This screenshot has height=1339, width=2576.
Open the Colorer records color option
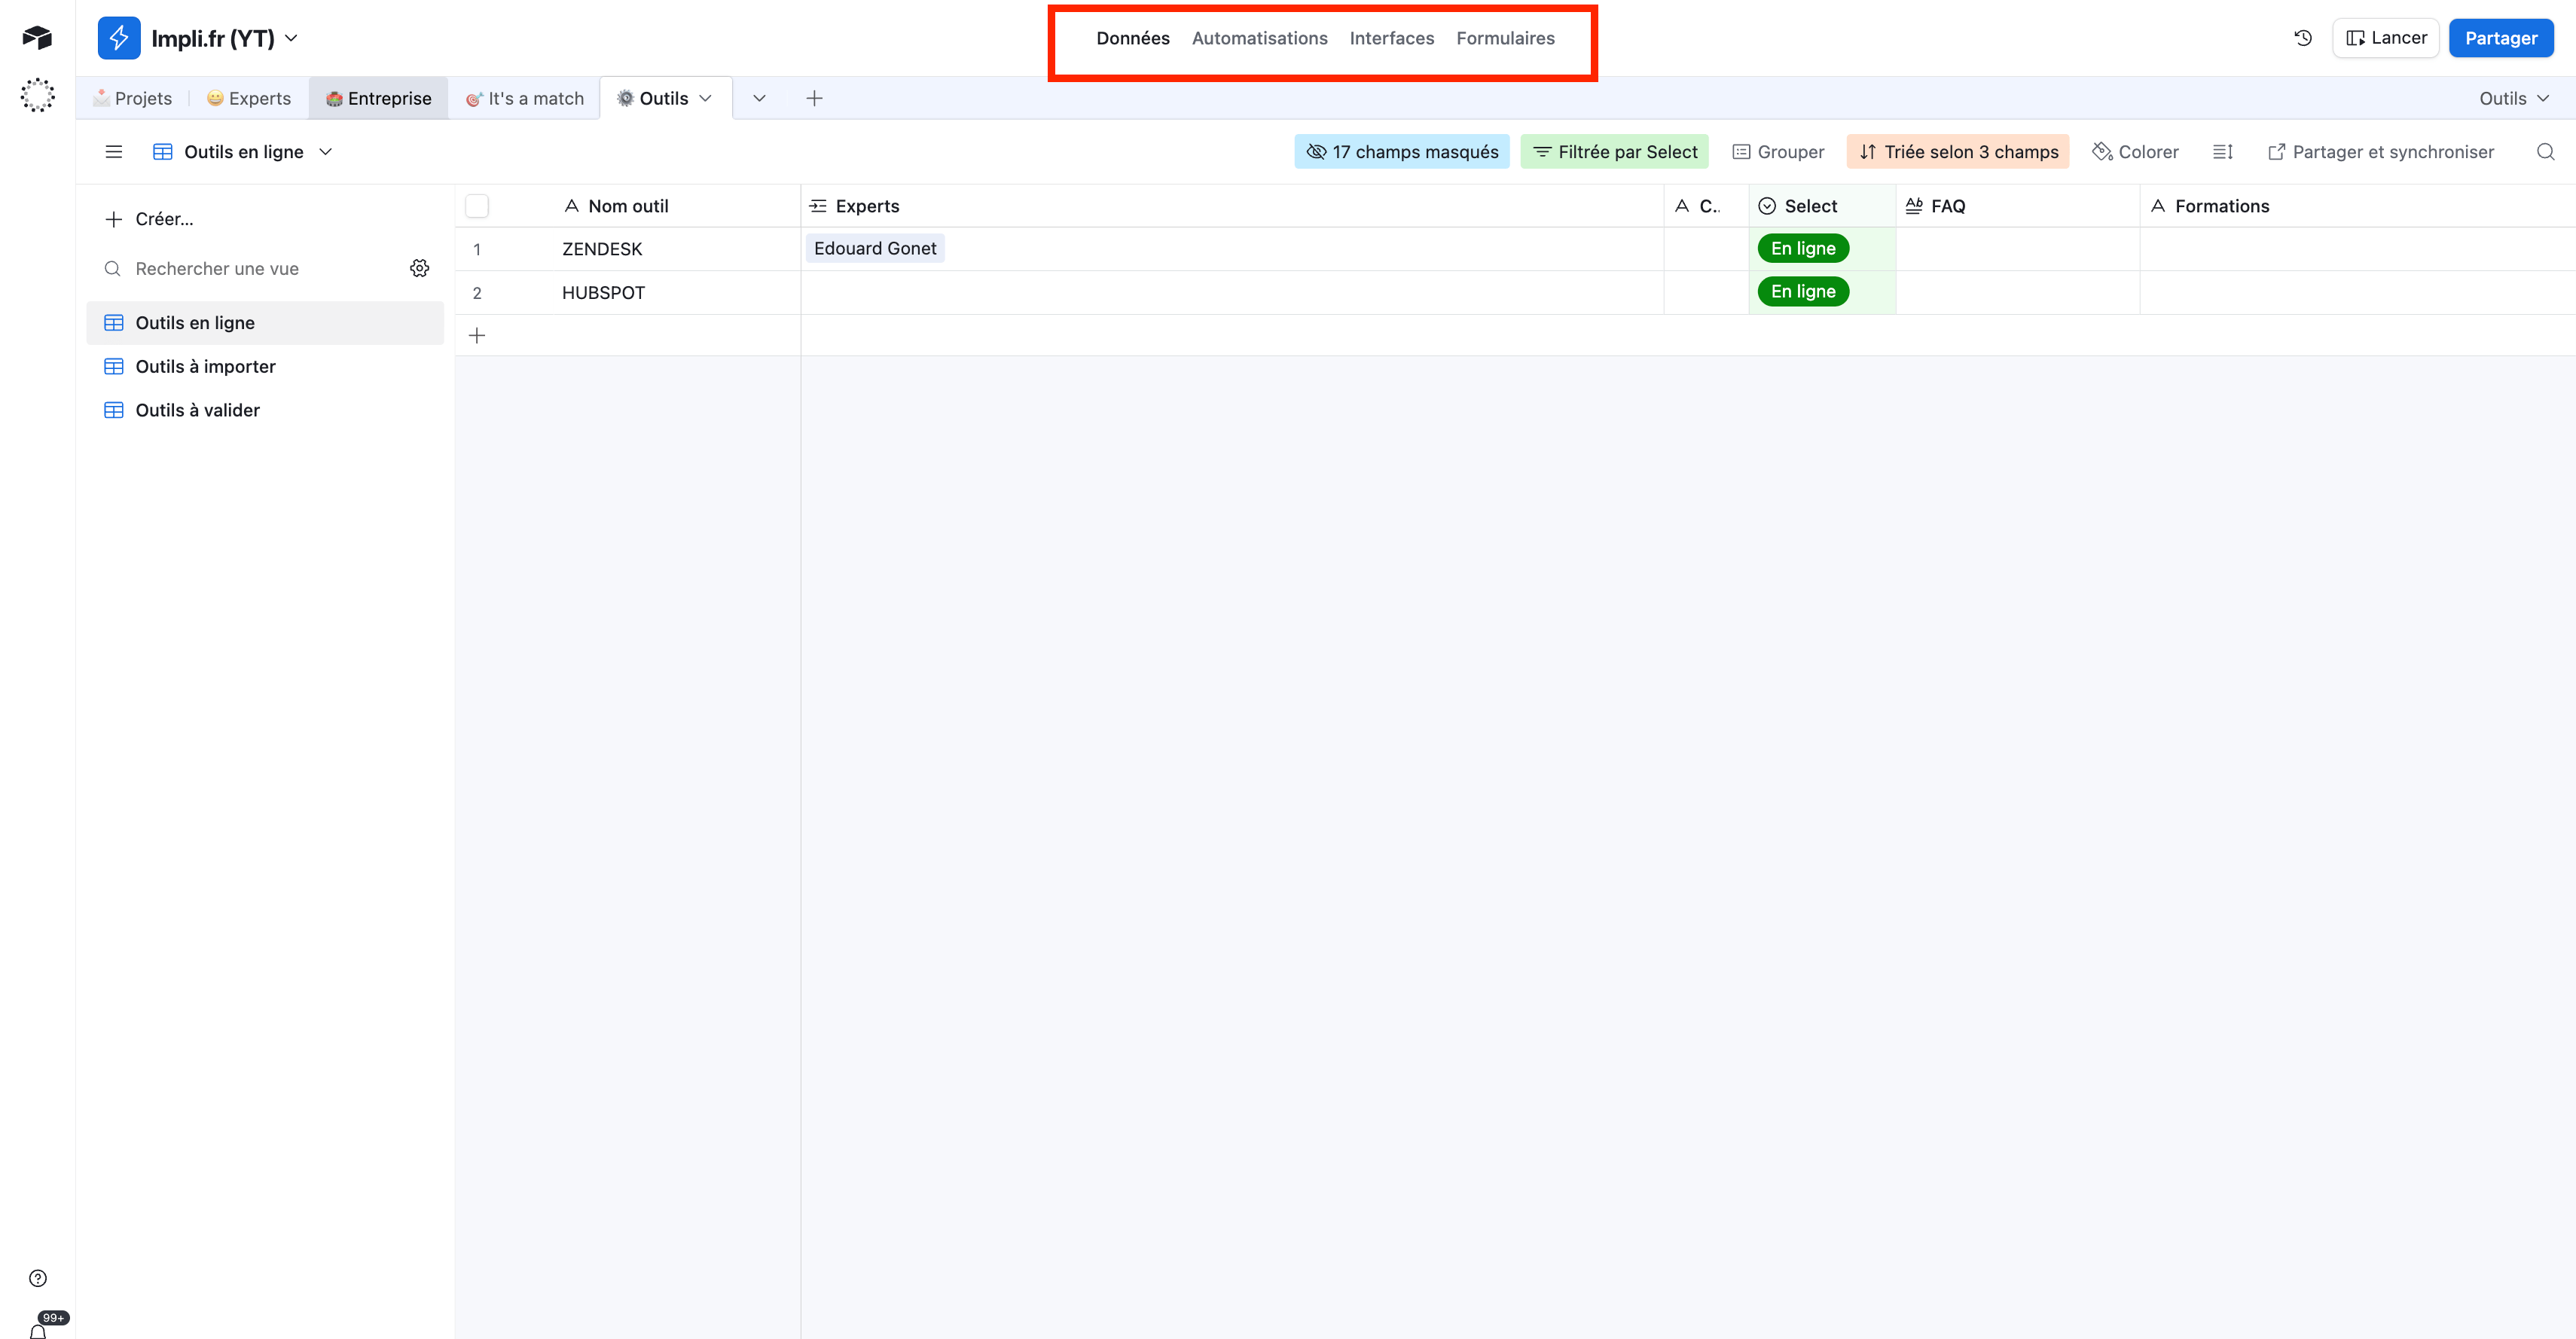2135,152
